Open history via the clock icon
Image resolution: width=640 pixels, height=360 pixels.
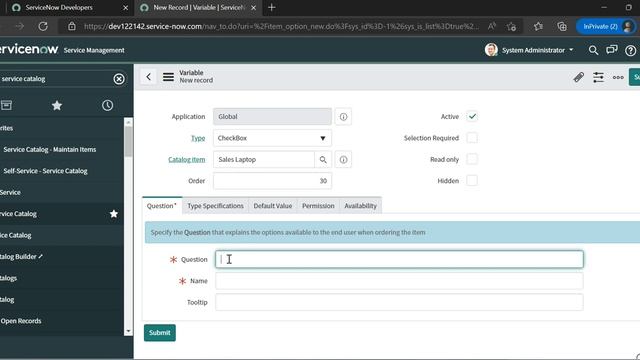pyautogui.click(x=107, y=105)
